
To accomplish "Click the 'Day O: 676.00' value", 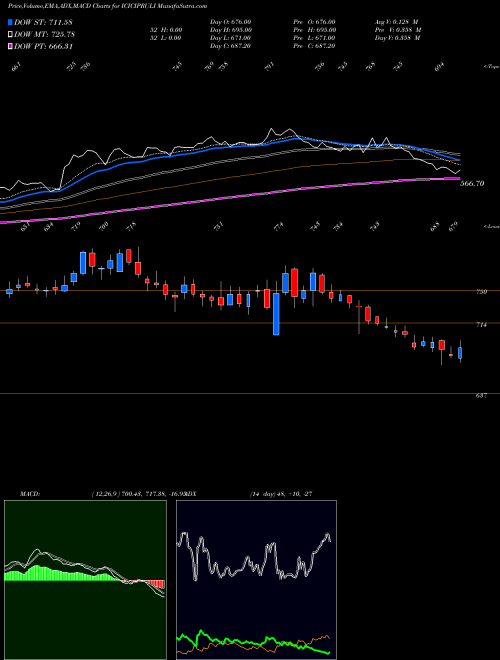I will tap(231, 22).
